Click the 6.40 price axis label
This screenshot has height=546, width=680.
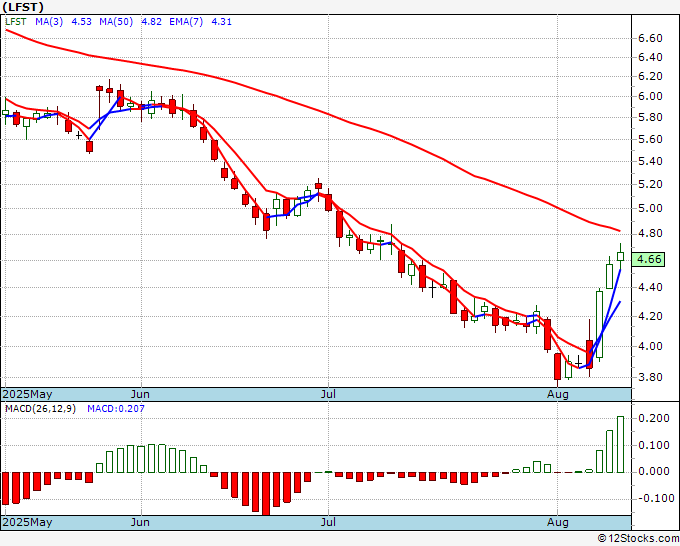(x=650, y=57)
